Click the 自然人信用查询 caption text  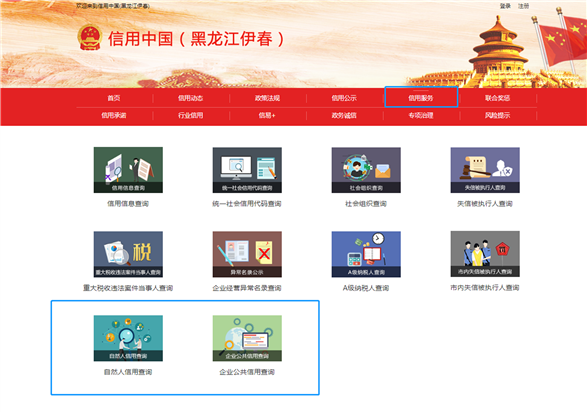128,372
